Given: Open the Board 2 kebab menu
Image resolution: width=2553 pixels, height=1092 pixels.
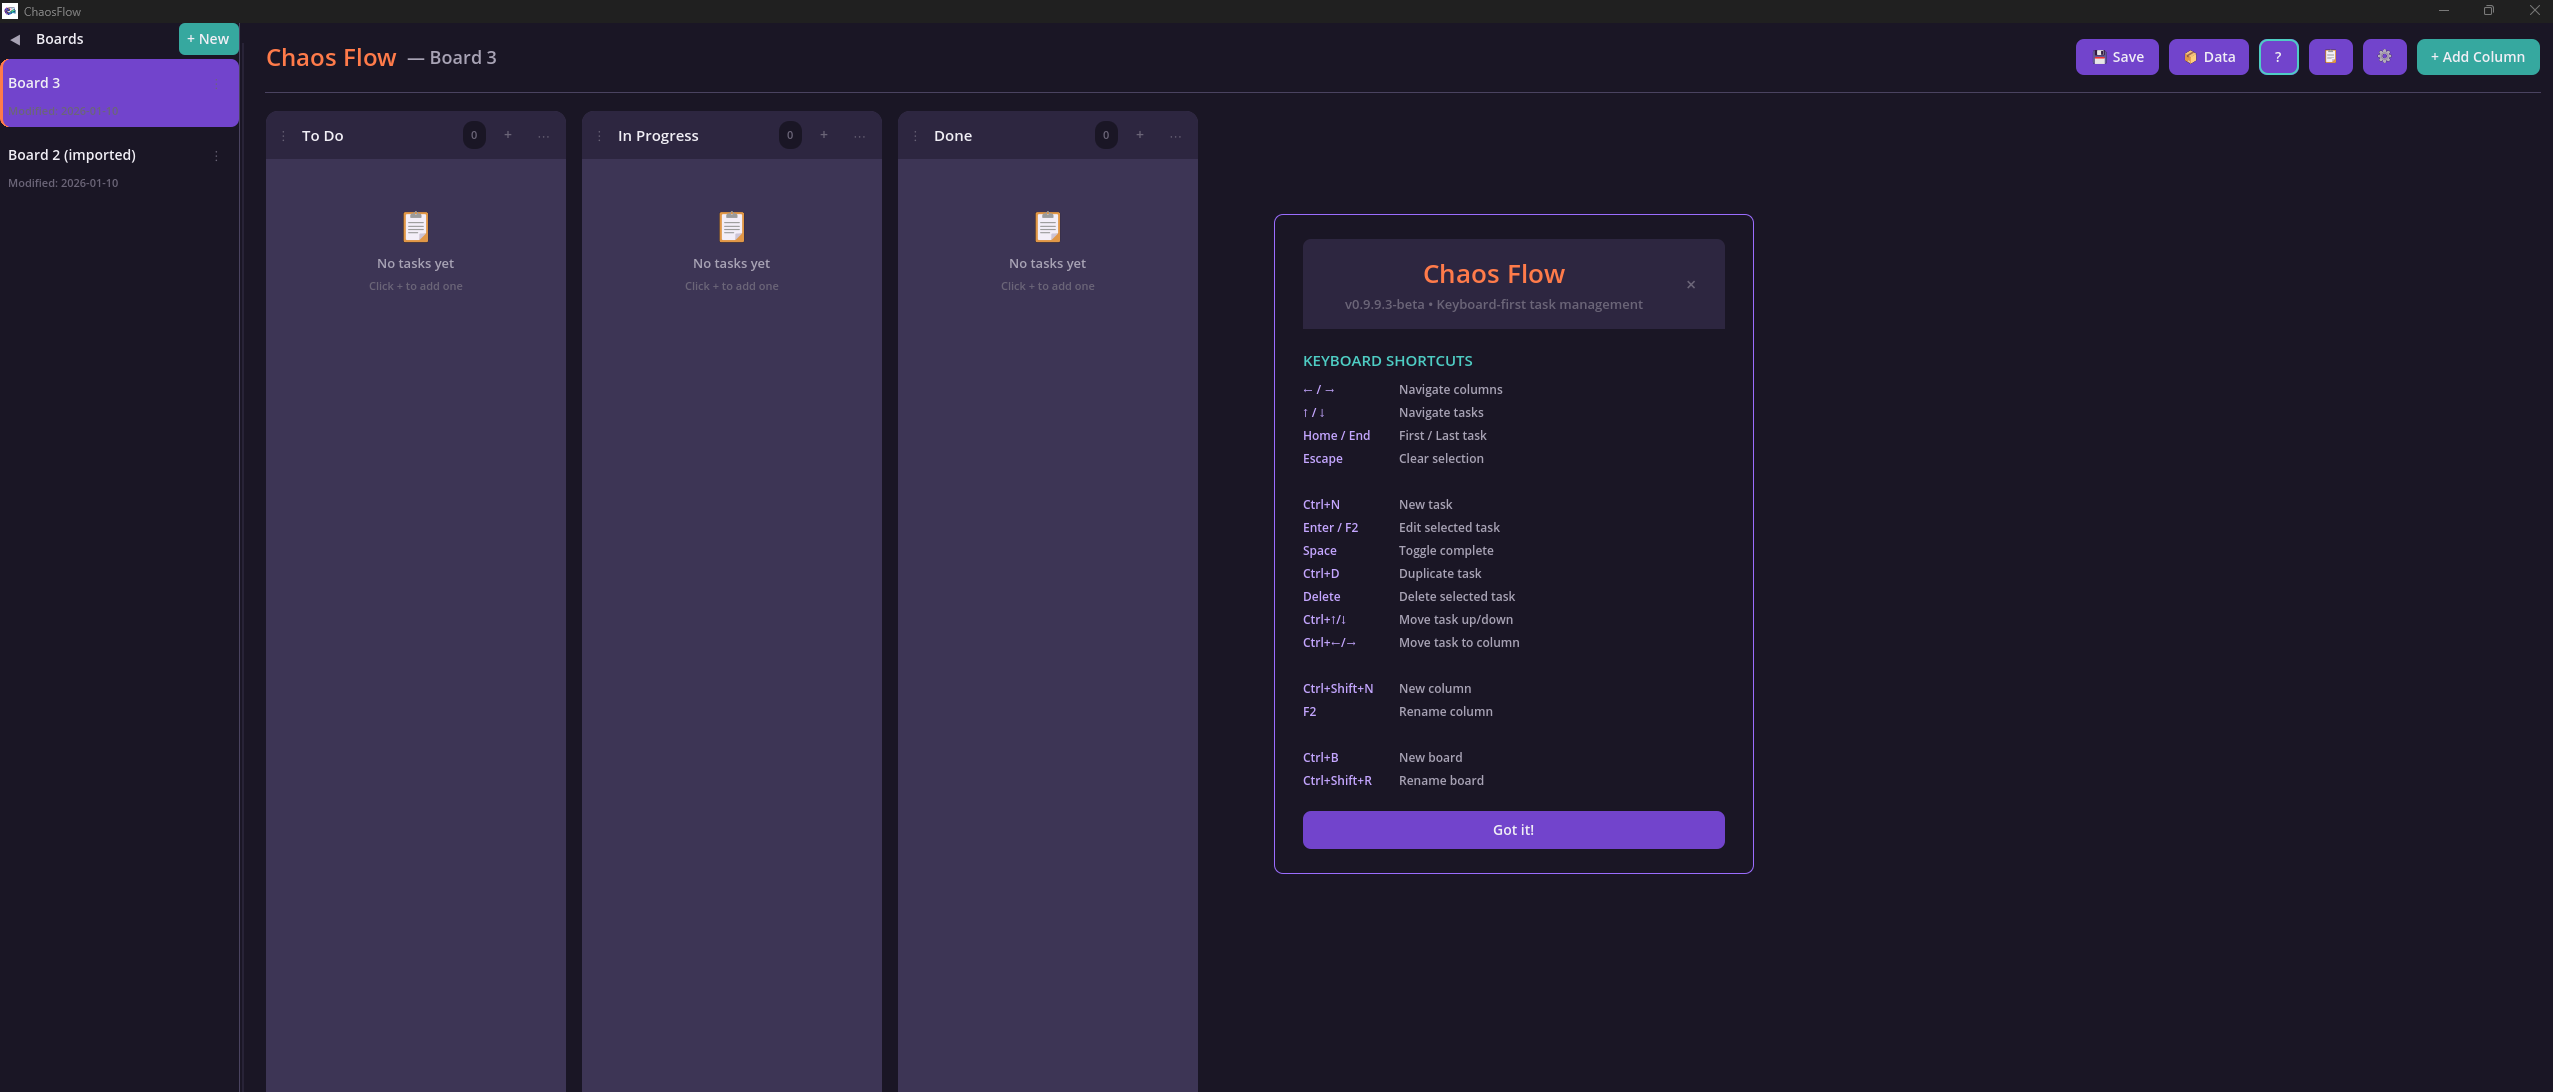Looking at the screenshot, I should (x=216, y=155).
